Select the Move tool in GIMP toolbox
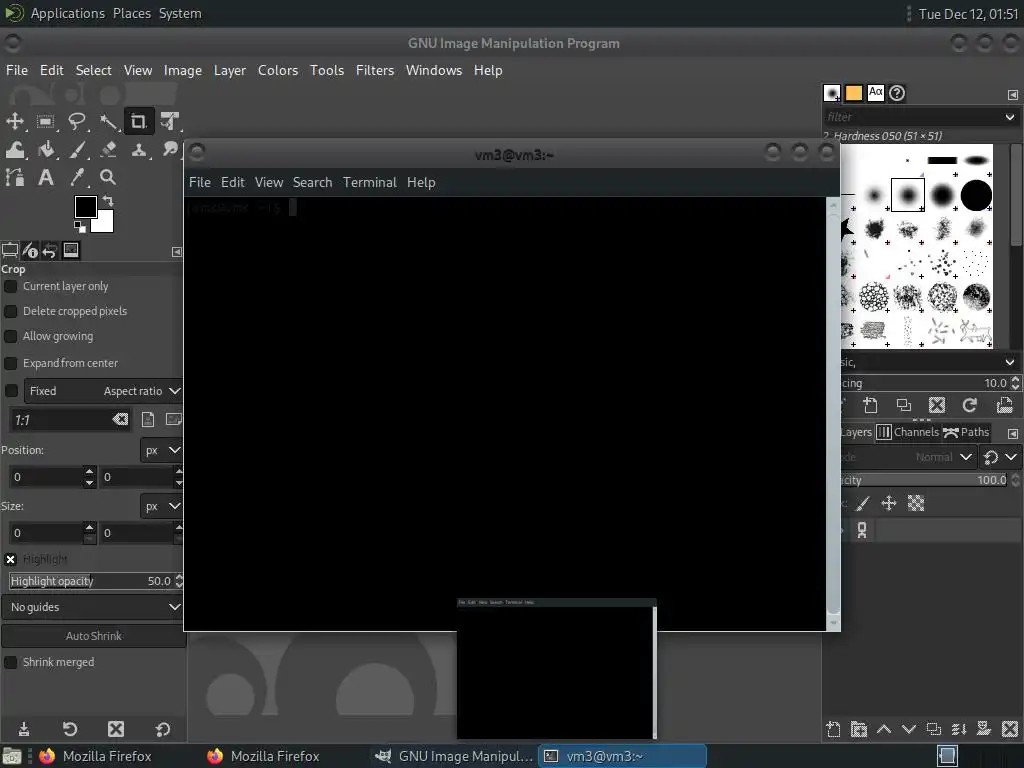The height and width of the screenshot is (768, 1024). click(15, 121)
